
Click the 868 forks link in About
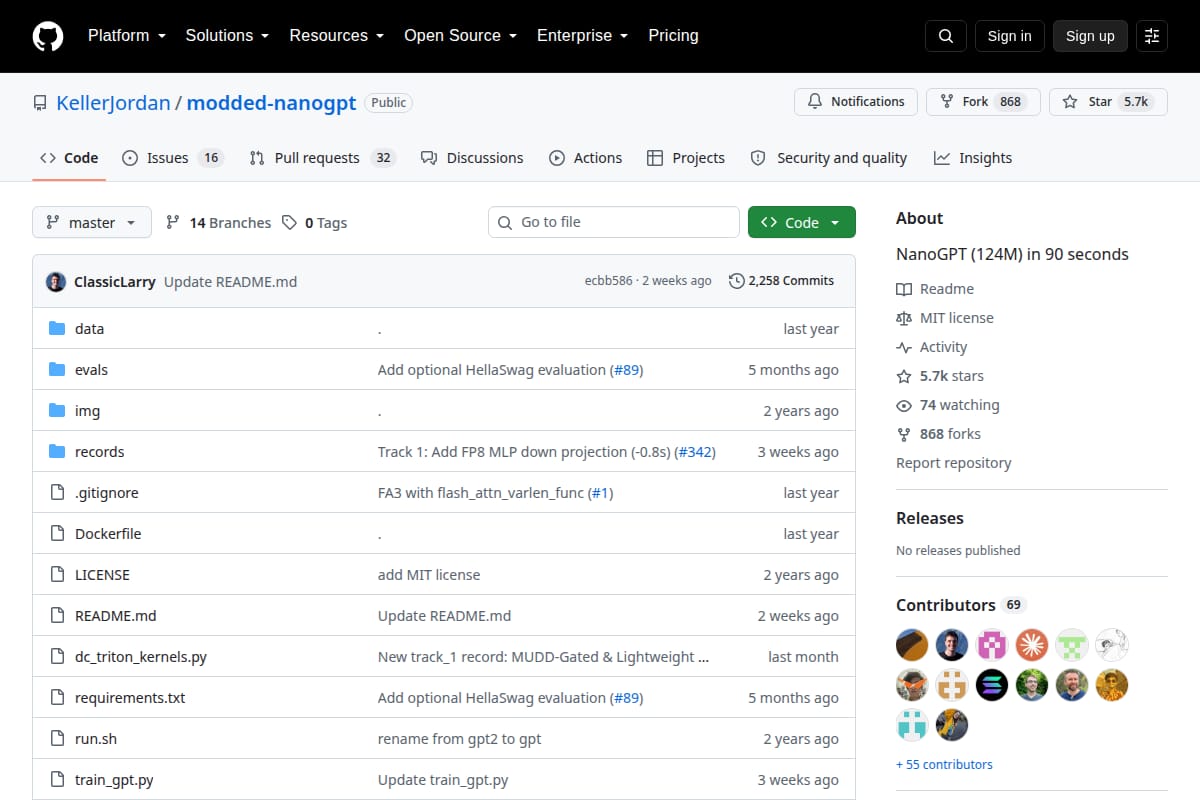pyautogui.click(x=938, y=434)
